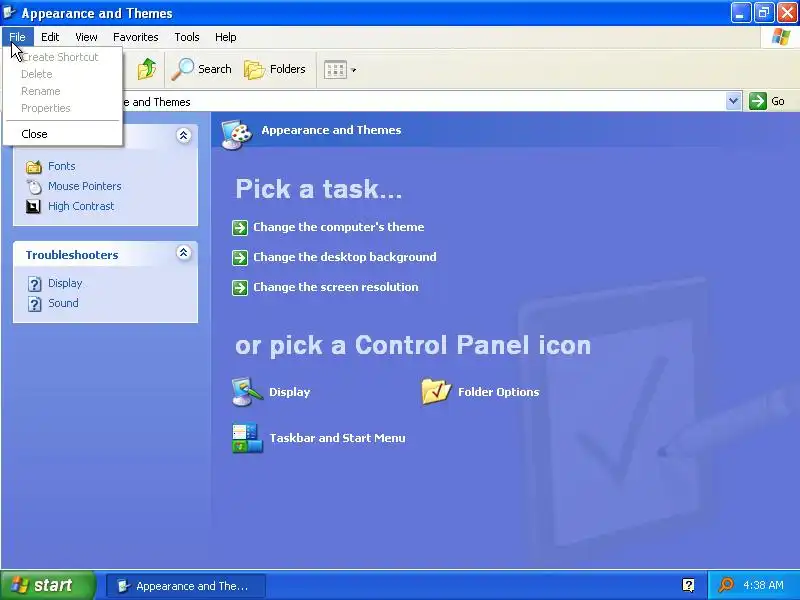Screen dimensions: 800x600
Task: Click the Windows flag logo in menu bar
Action: 781,37
